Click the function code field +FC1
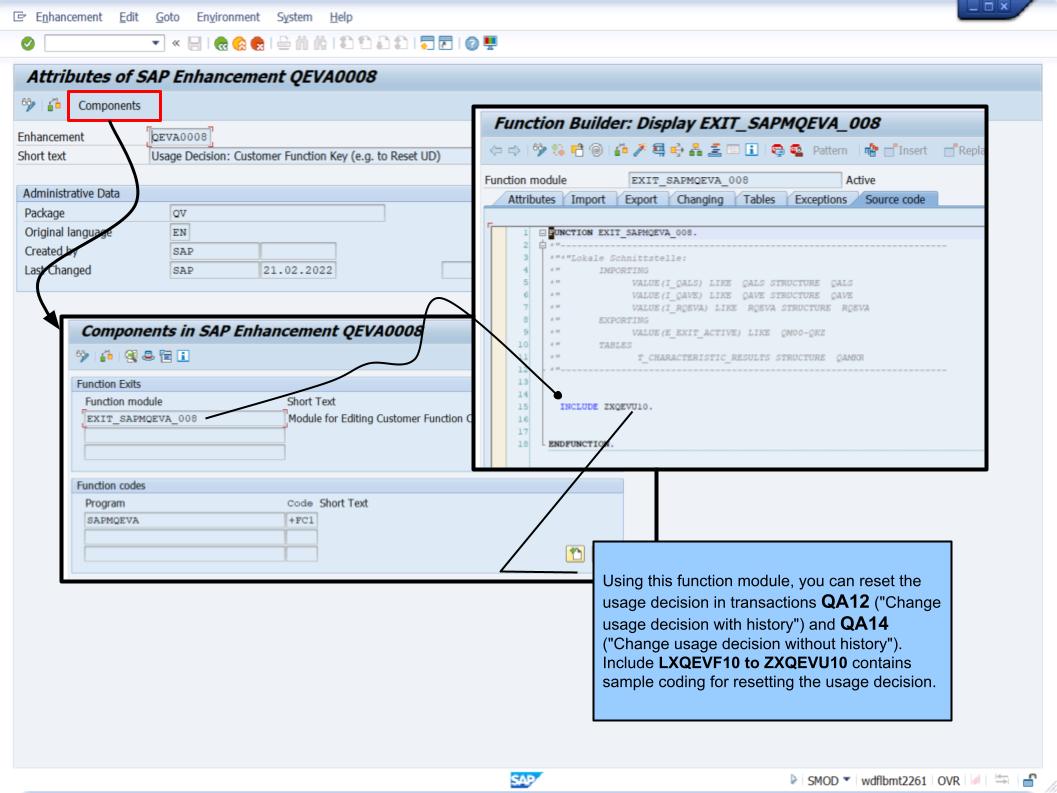The image size is (1057, 793). (x=301, y=521)
